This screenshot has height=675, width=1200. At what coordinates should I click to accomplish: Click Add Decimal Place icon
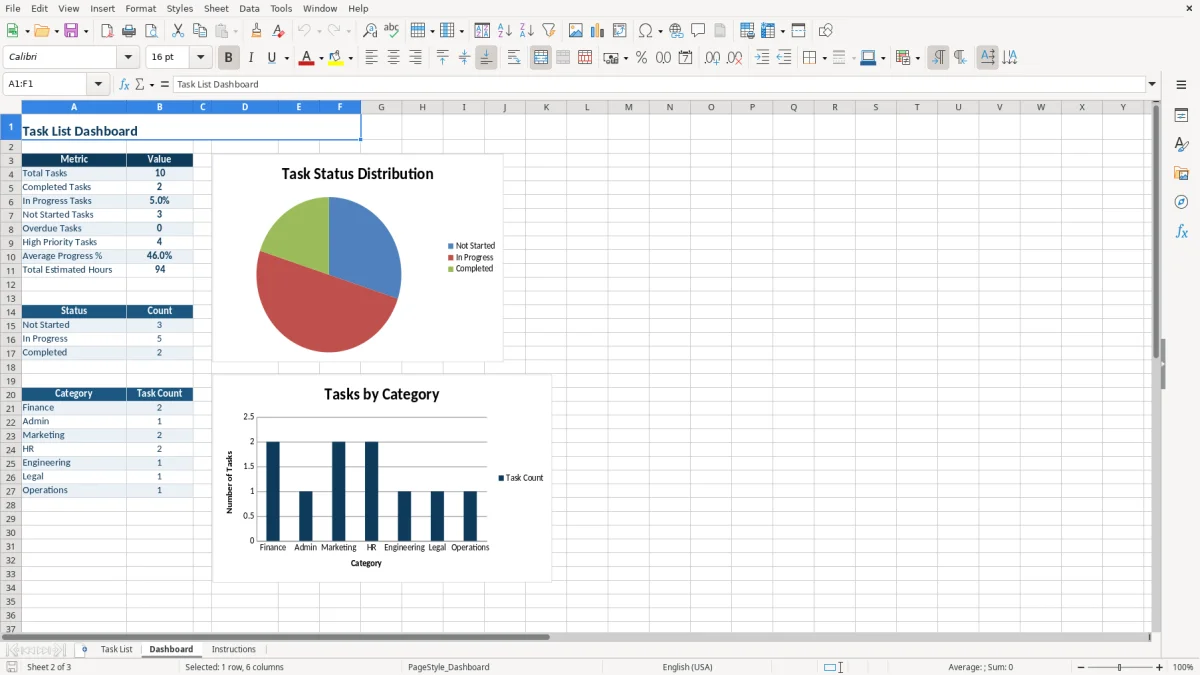(x=712, y=58)
